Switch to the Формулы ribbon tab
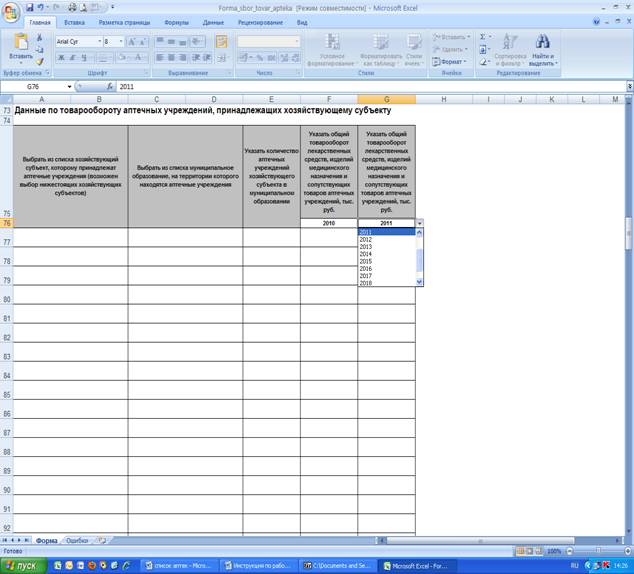Viewport: 634px width, 574px height. coord(176,23)
